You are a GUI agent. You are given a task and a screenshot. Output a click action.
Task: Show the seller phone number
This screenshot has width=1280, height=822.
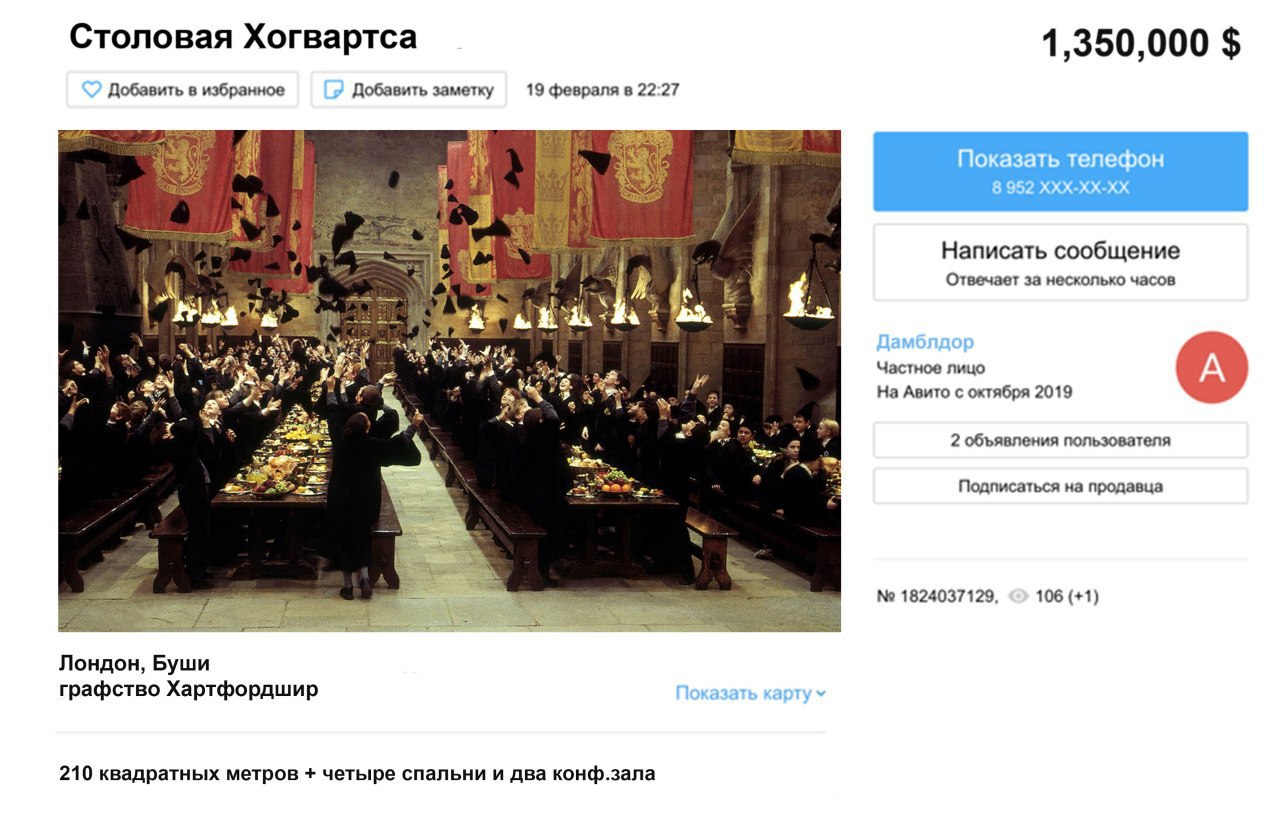tap(1060, 172)
